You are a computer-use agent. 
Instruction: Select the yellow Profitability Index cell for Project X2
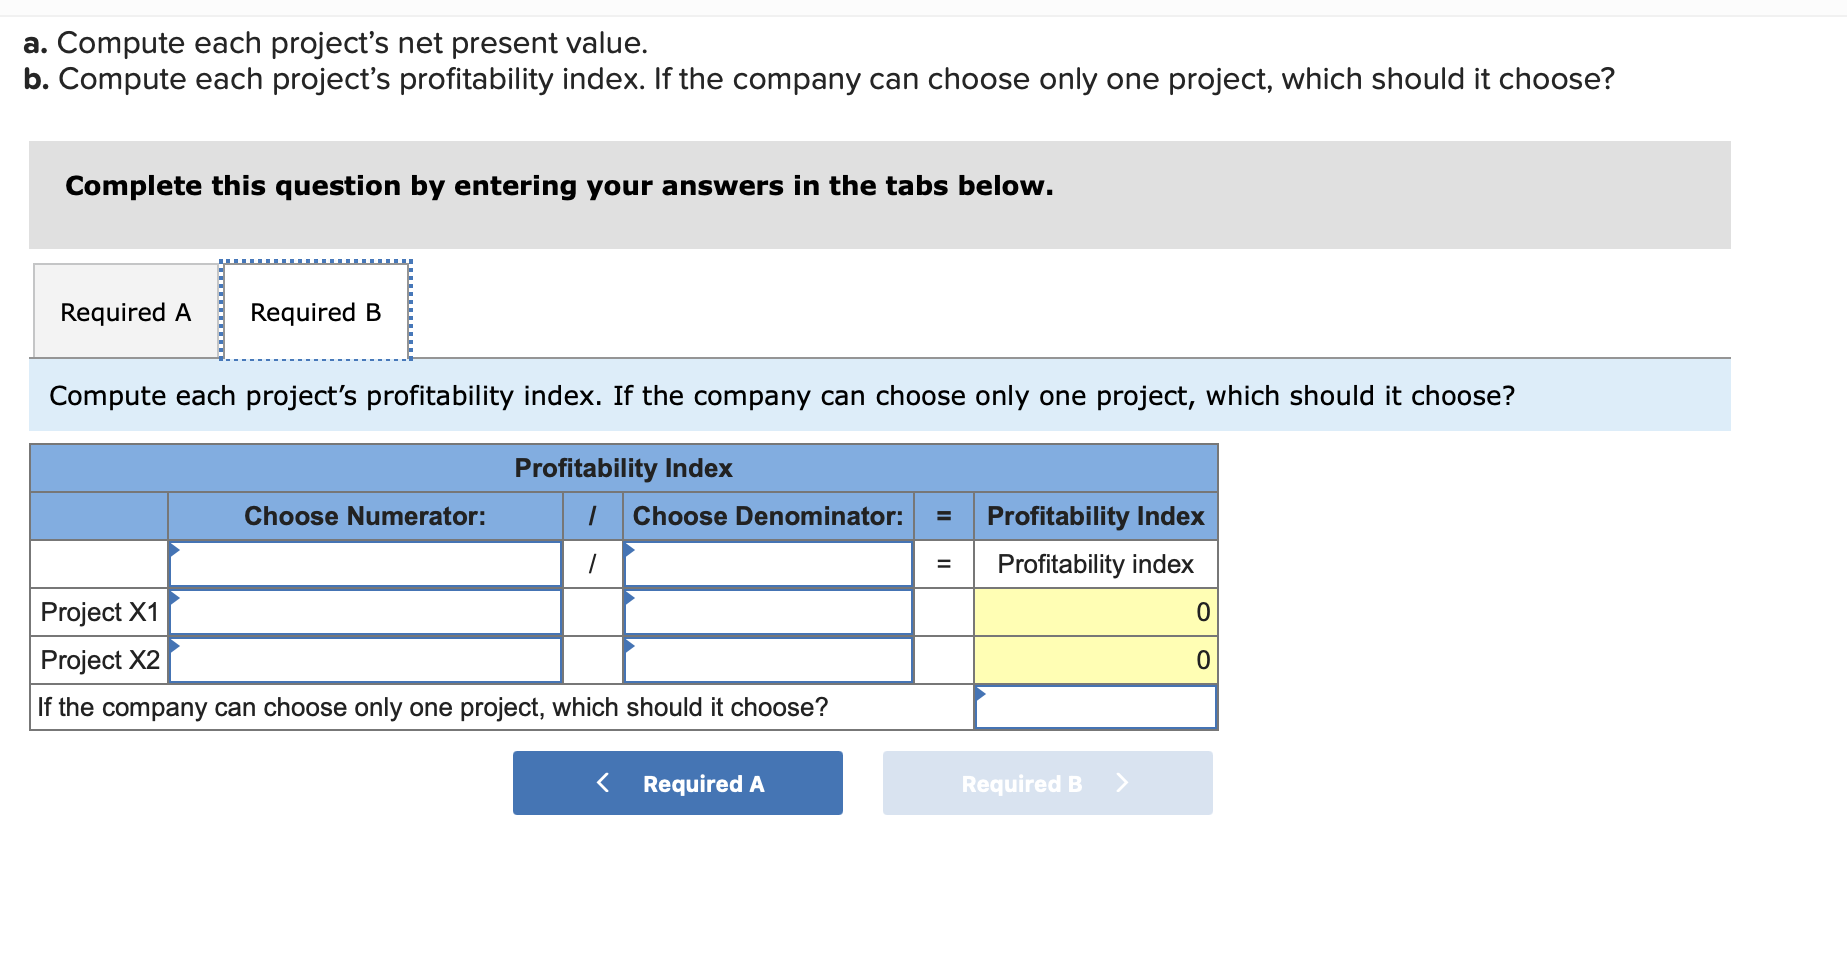point(1095,660)
